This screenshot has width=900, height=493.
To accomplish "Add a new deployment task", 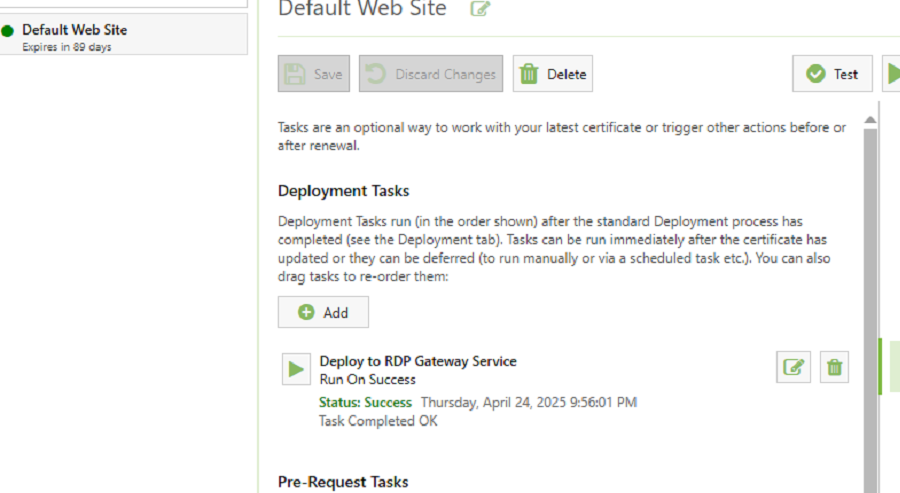I will click(x=323, y=312).
